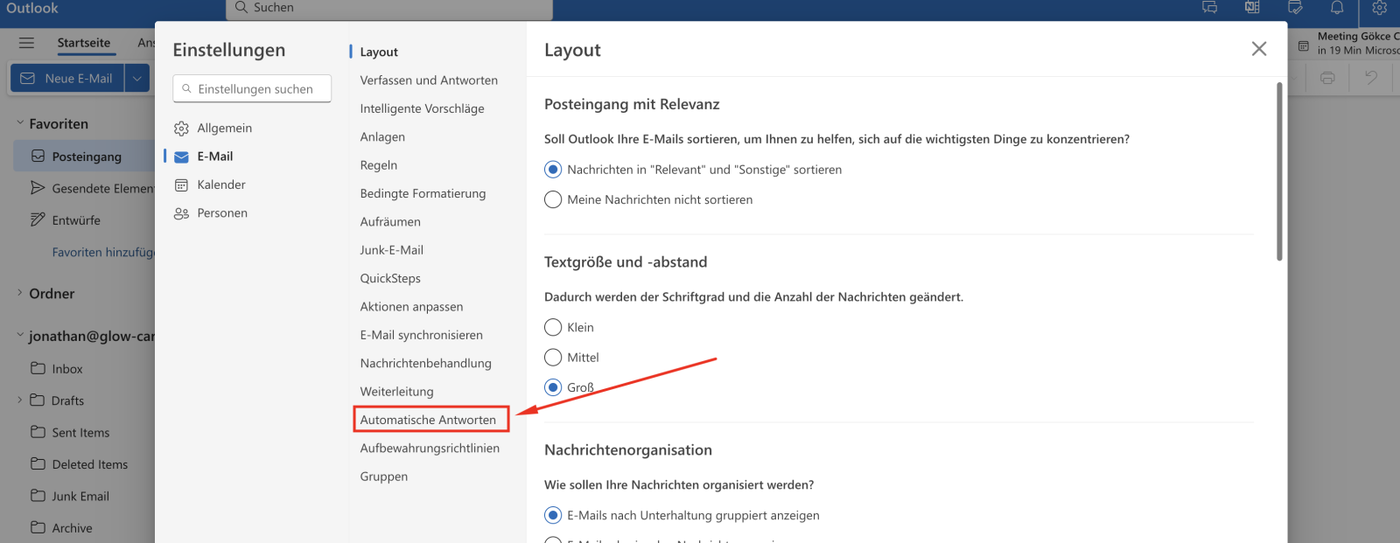Image resolution: width=1400 pixels, height=543 pixels.
Task: Click the undo arrow icon
Action: click(x=1371, y=78)
